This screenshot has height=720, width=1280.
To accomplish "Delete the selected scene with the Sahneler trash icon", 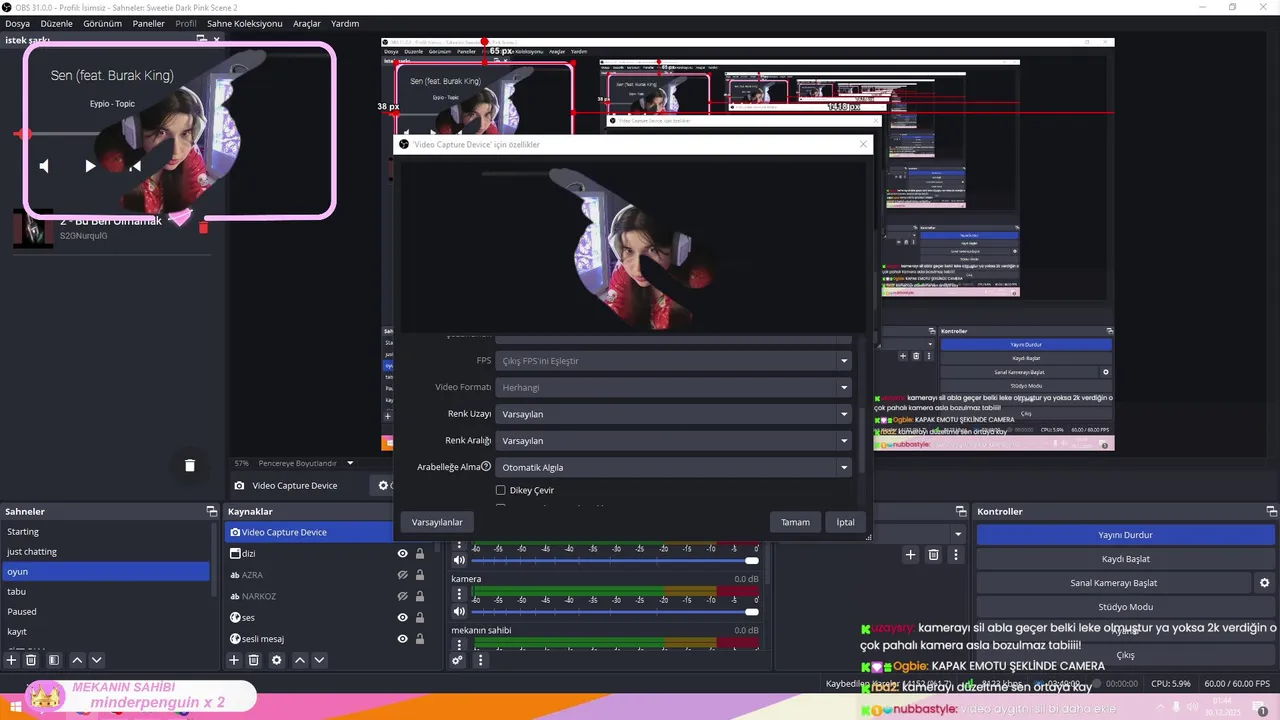I will (x=31, y=660).
